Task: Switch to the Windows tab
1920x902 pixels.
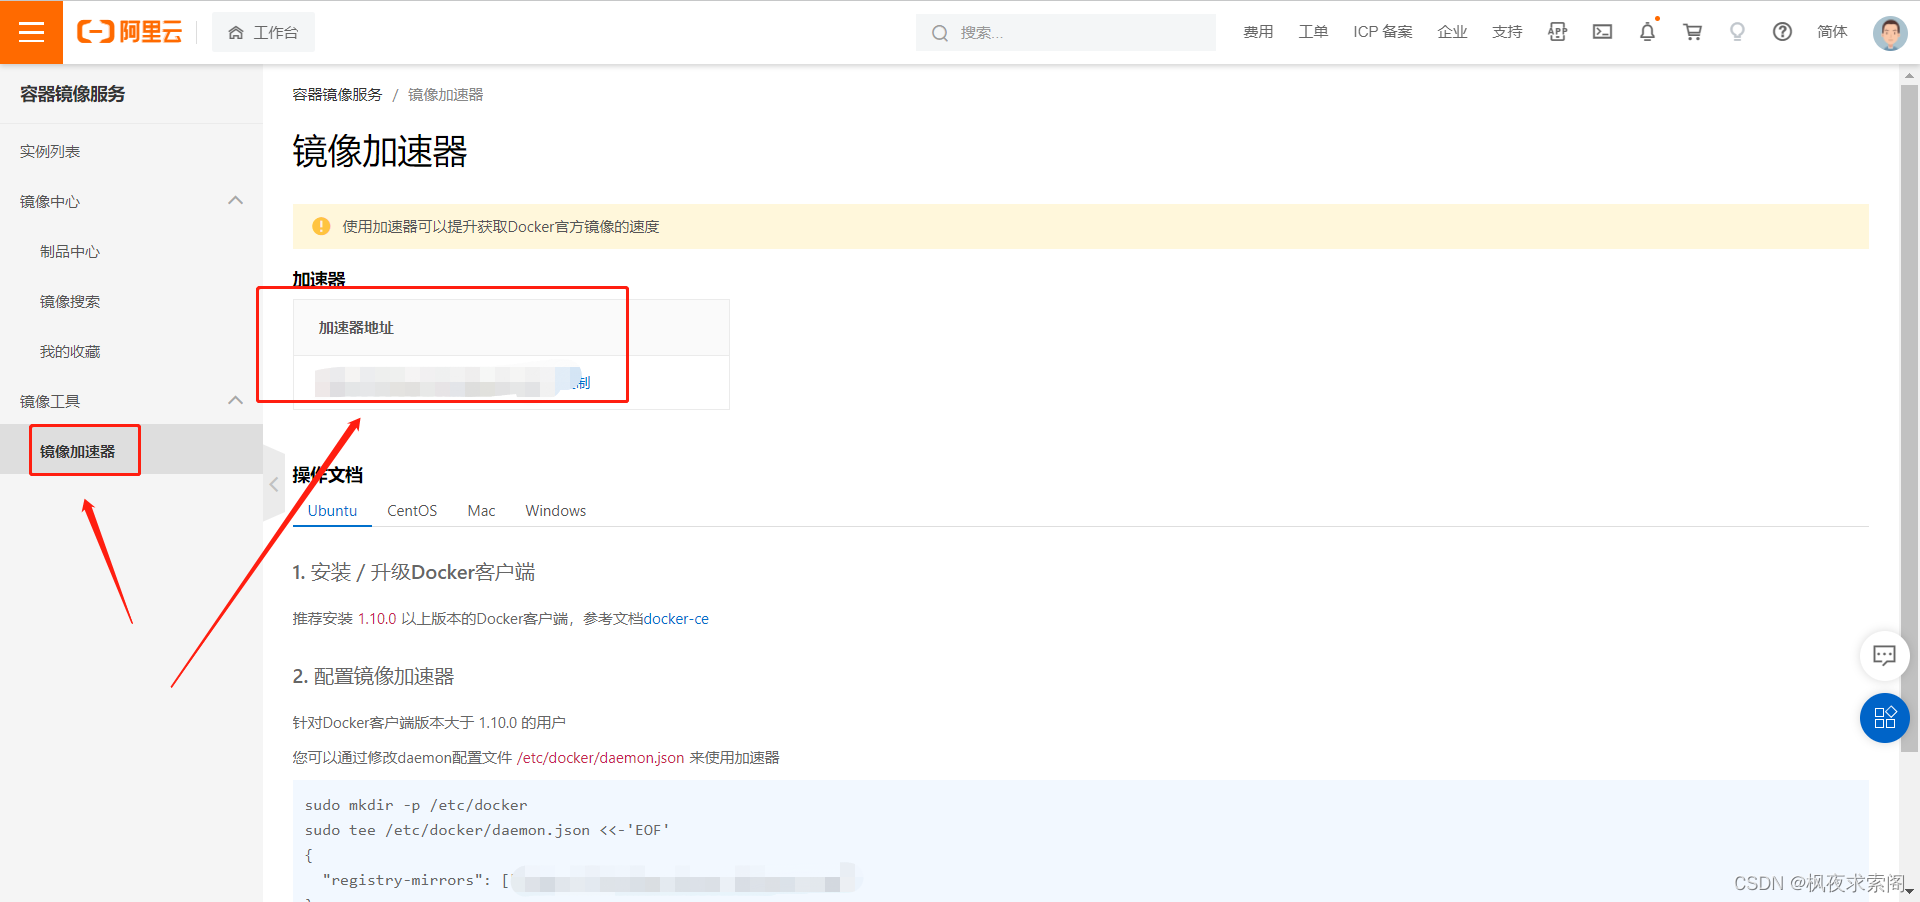Action: click(556, 510)
